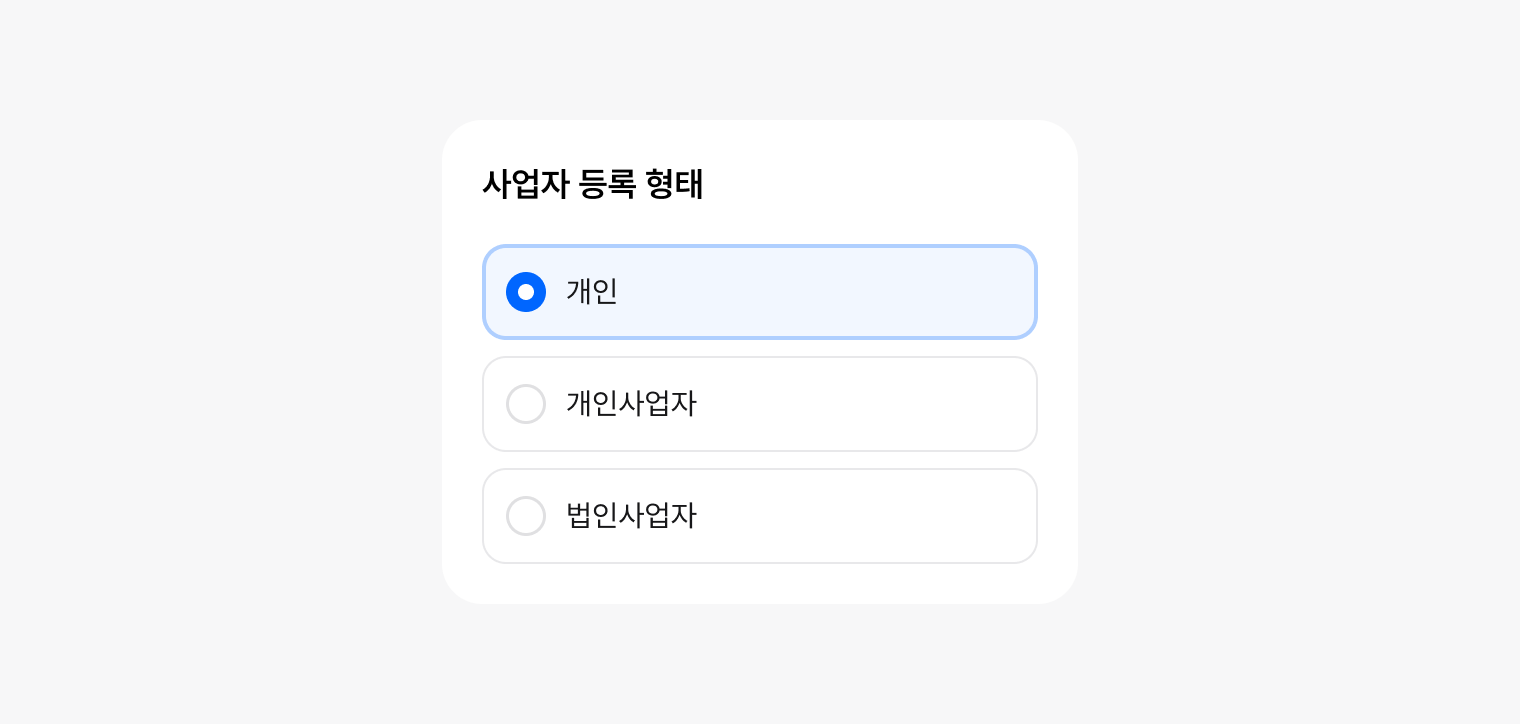
Task: Click the blue ring of the 개인 radio
Action: (513, 292)
